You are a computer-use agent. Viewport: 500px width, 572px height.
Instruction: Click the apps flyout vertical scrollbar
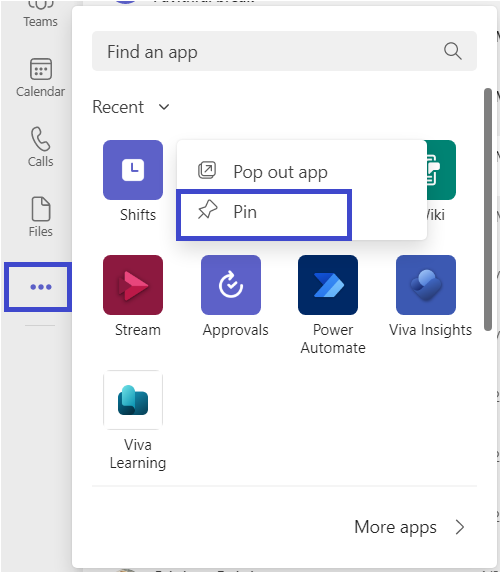[488, 210]
